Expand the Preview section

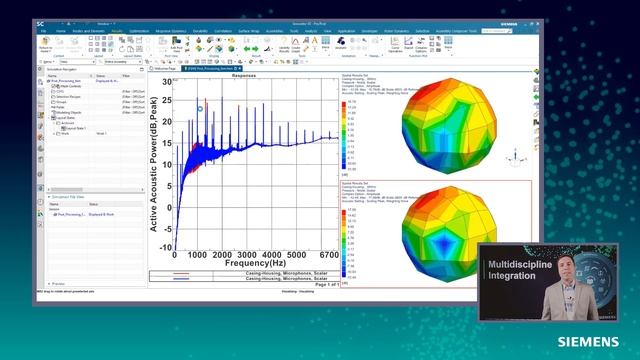[x=49, y=284]
